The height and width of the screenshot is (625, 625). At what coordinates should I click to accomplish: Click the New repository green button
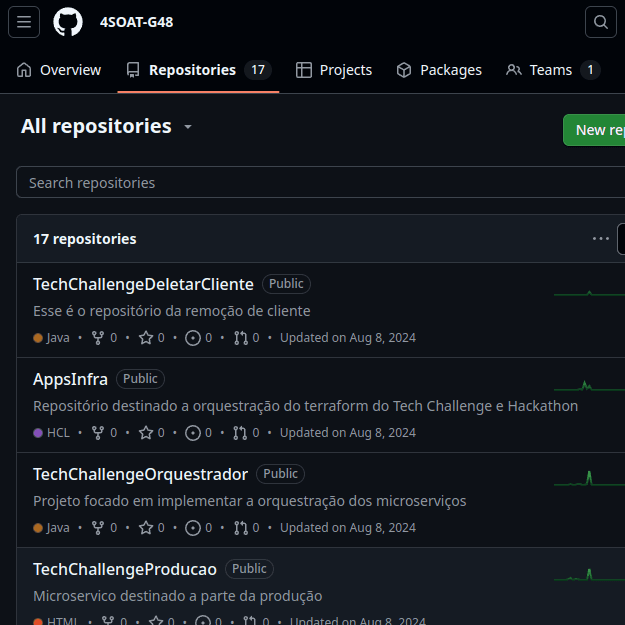tap(596, 130)
